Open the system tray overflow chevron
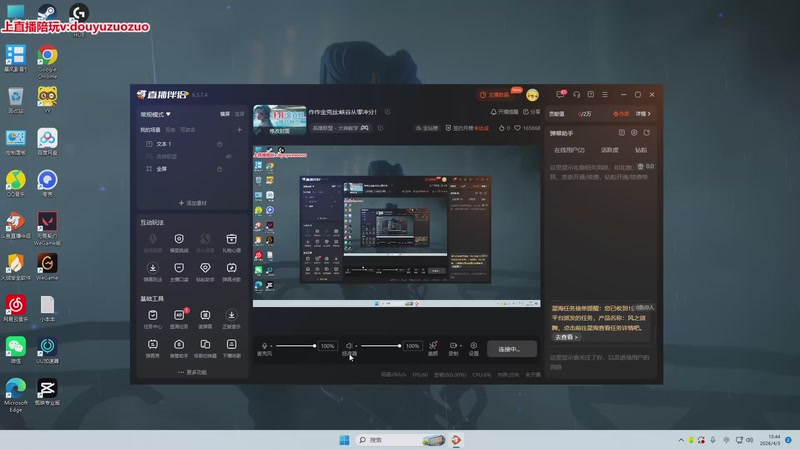 (x=681, y=440)
